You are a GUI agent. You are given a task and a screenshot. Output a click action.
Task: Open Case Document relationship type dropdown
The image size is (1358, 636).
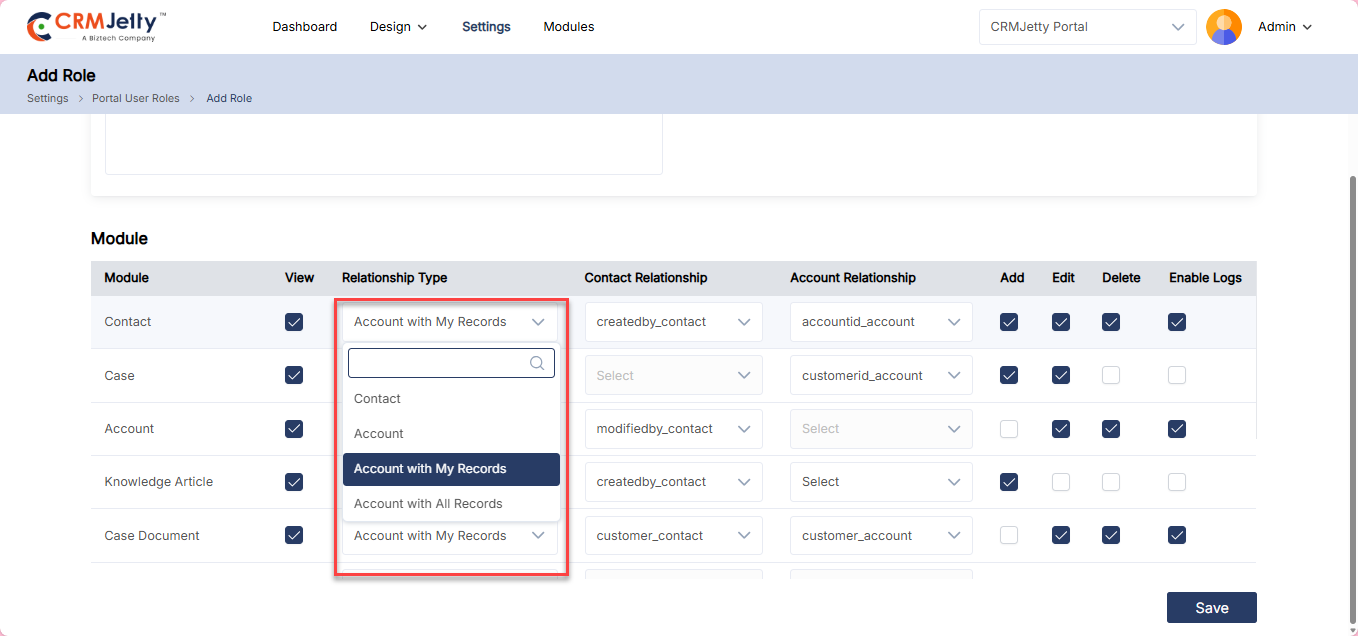pos(449,536)
